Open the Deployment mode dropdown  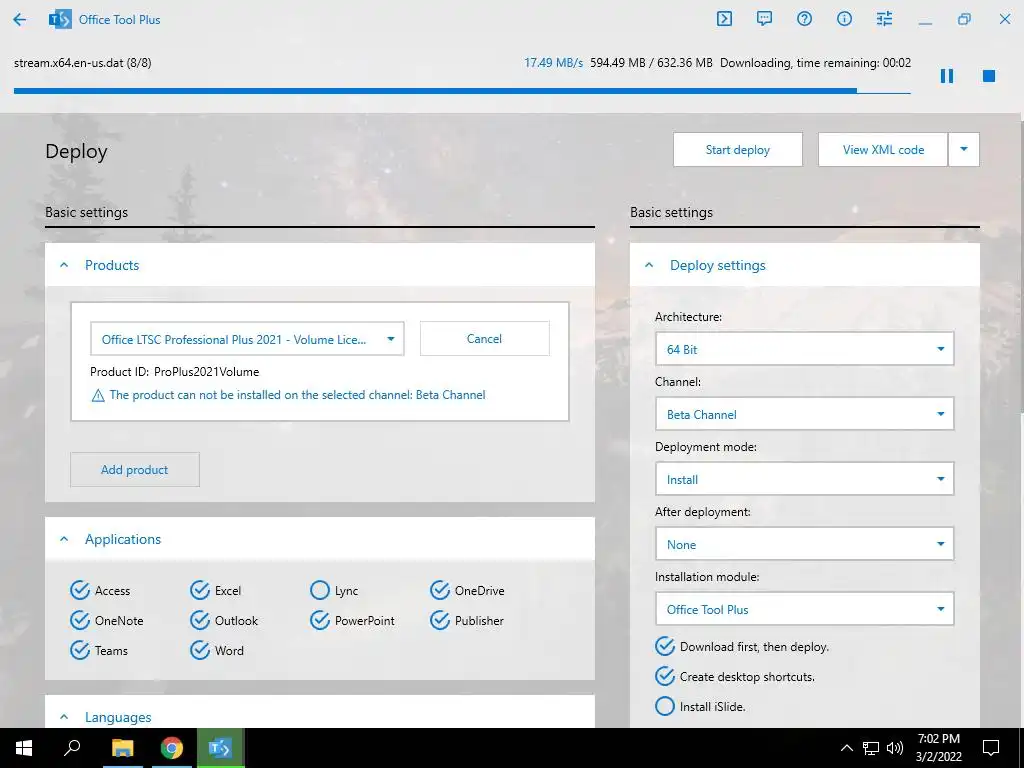click(804, 479)
